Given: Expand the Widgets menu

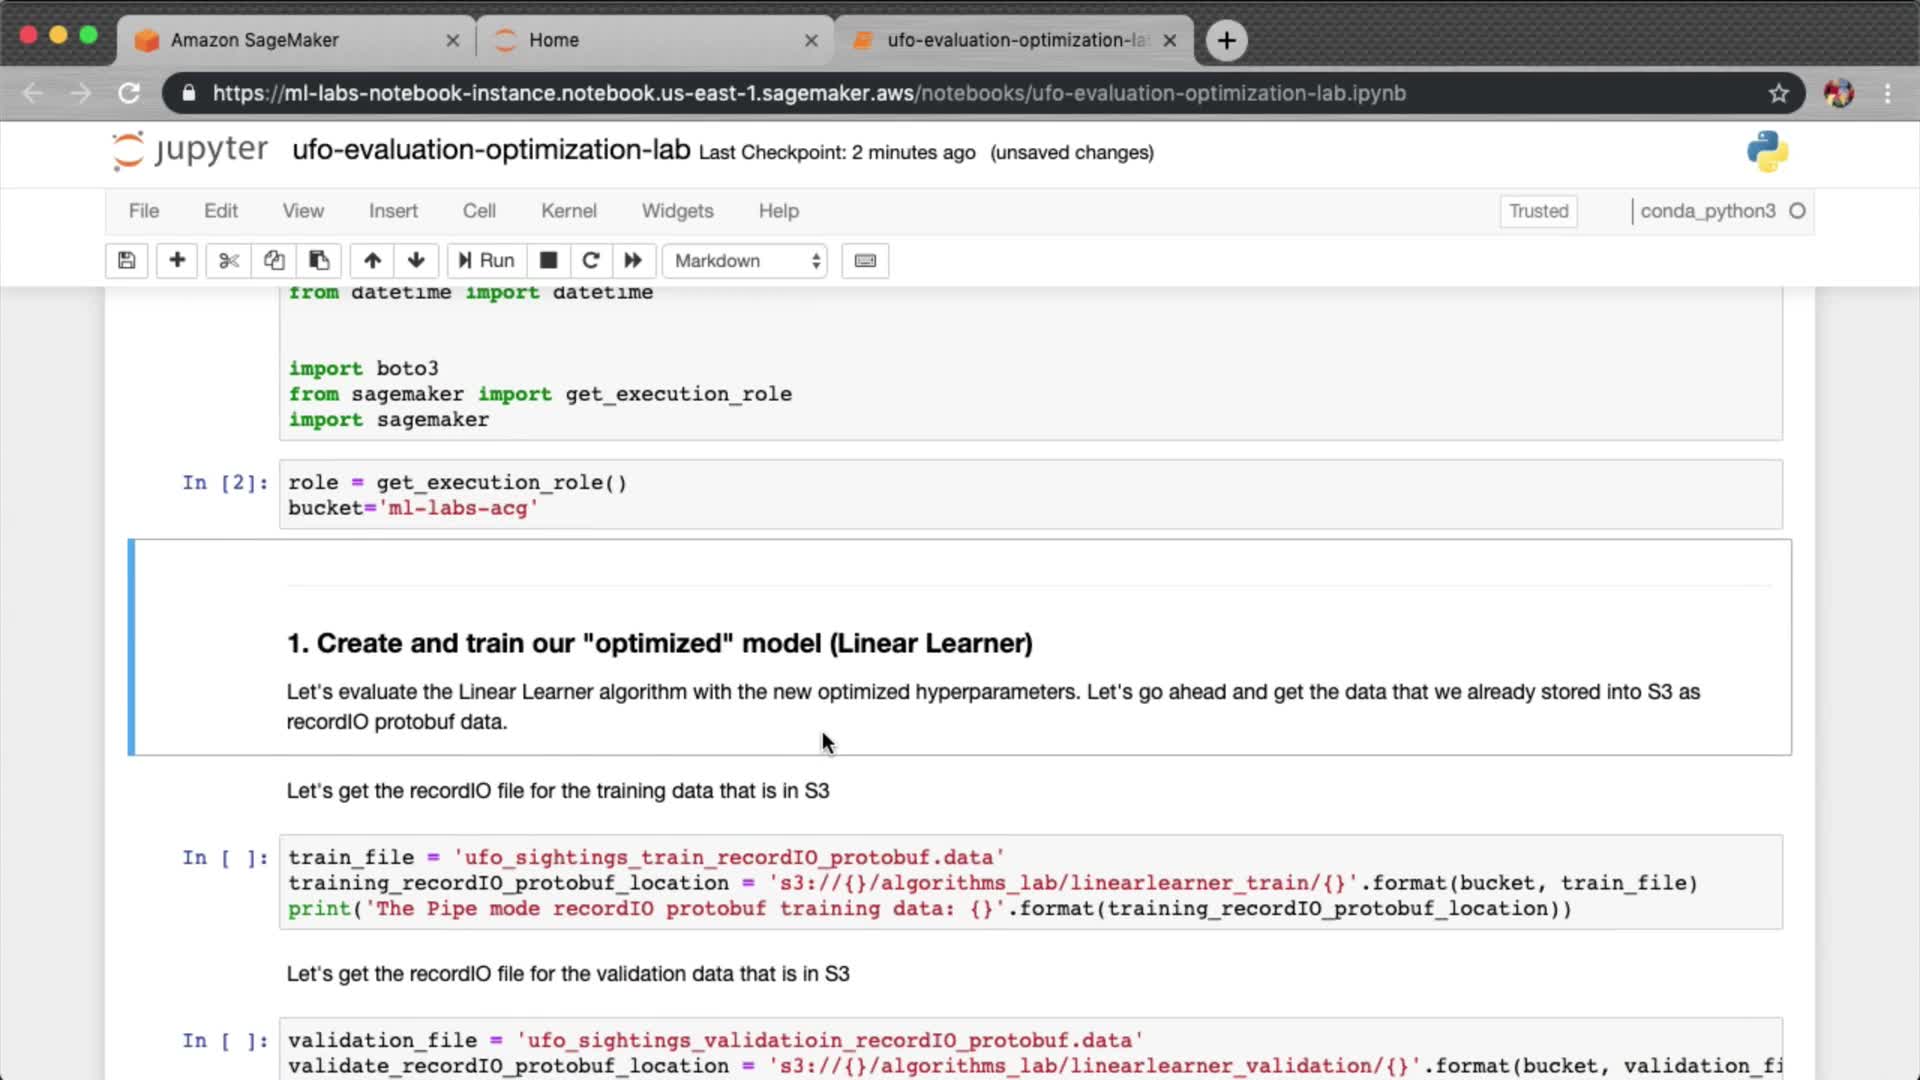Looking at the screenshot, I should 677,211.
